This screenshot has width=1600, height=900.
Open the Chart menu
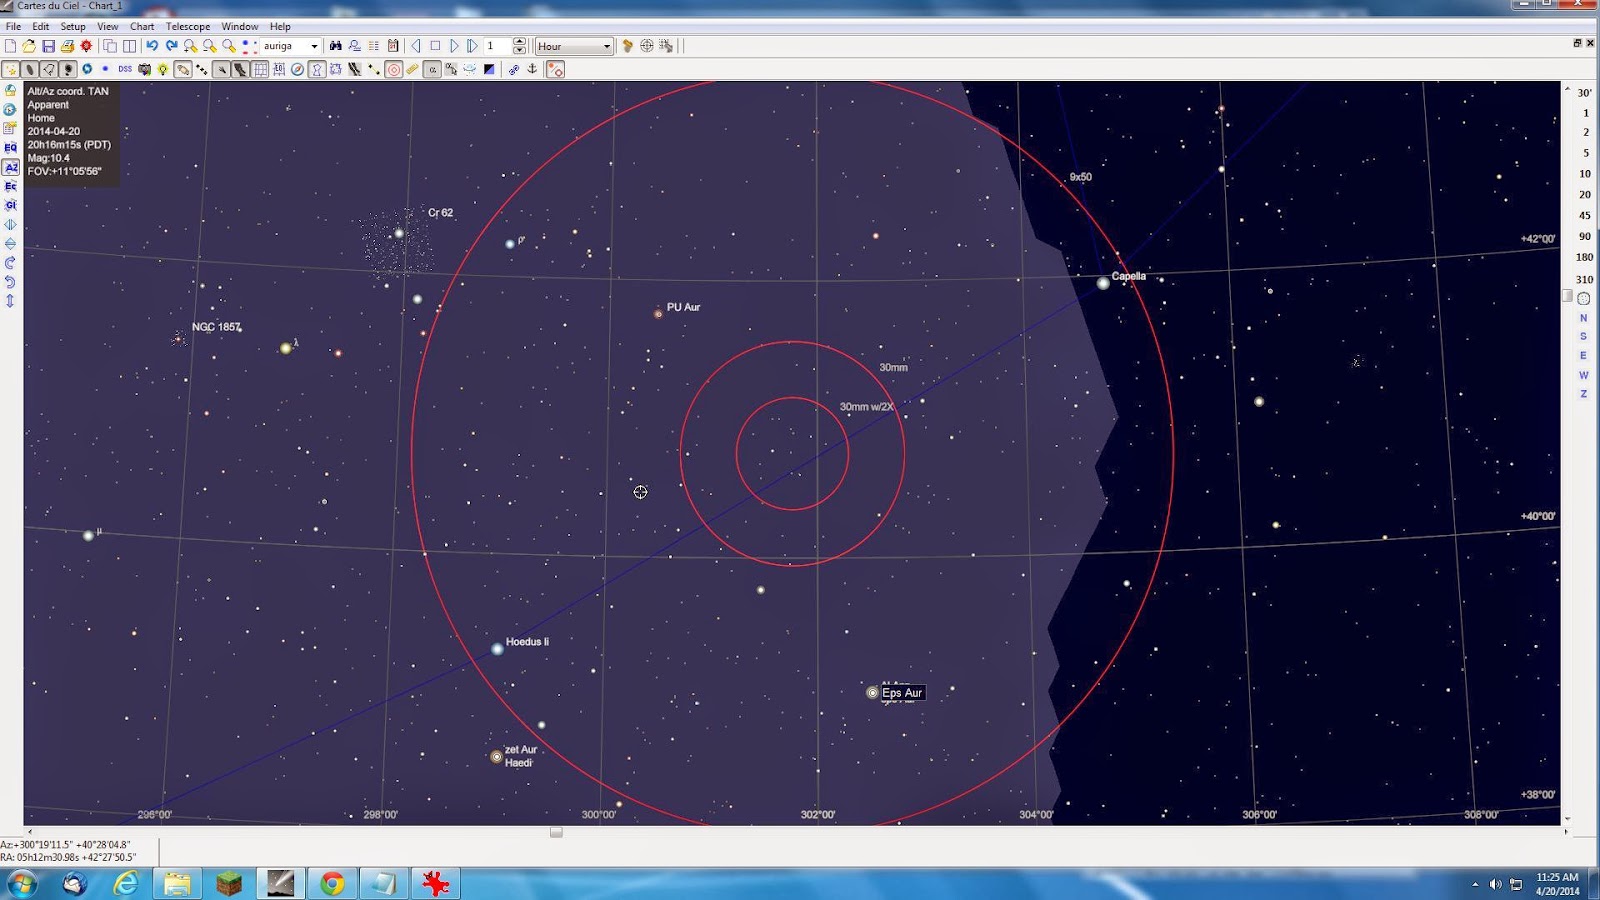(142, 26)
